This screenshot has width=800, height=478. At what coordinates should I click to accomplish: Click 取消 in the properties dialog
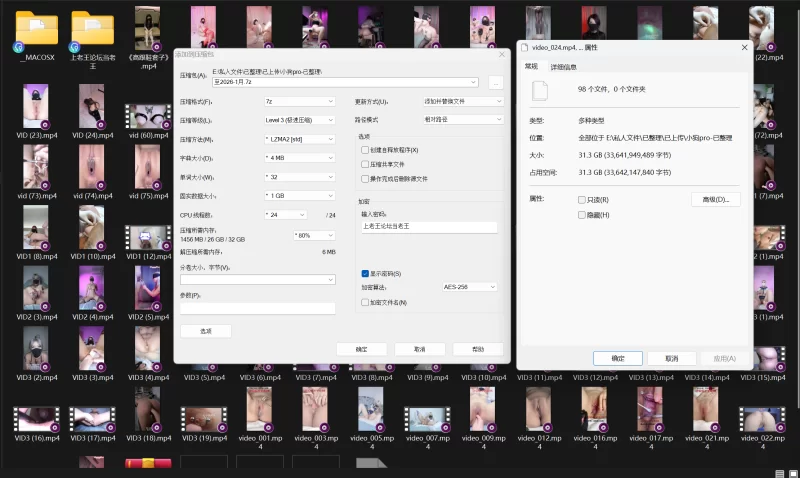pos(672,359)
